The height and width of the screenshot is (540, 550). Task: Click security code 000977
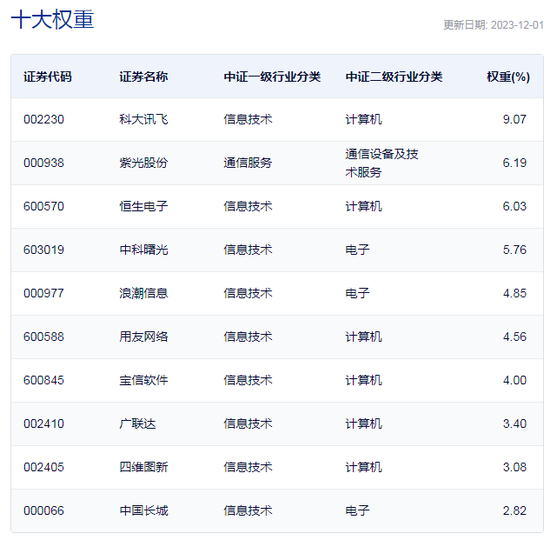(x=44, y=294)
